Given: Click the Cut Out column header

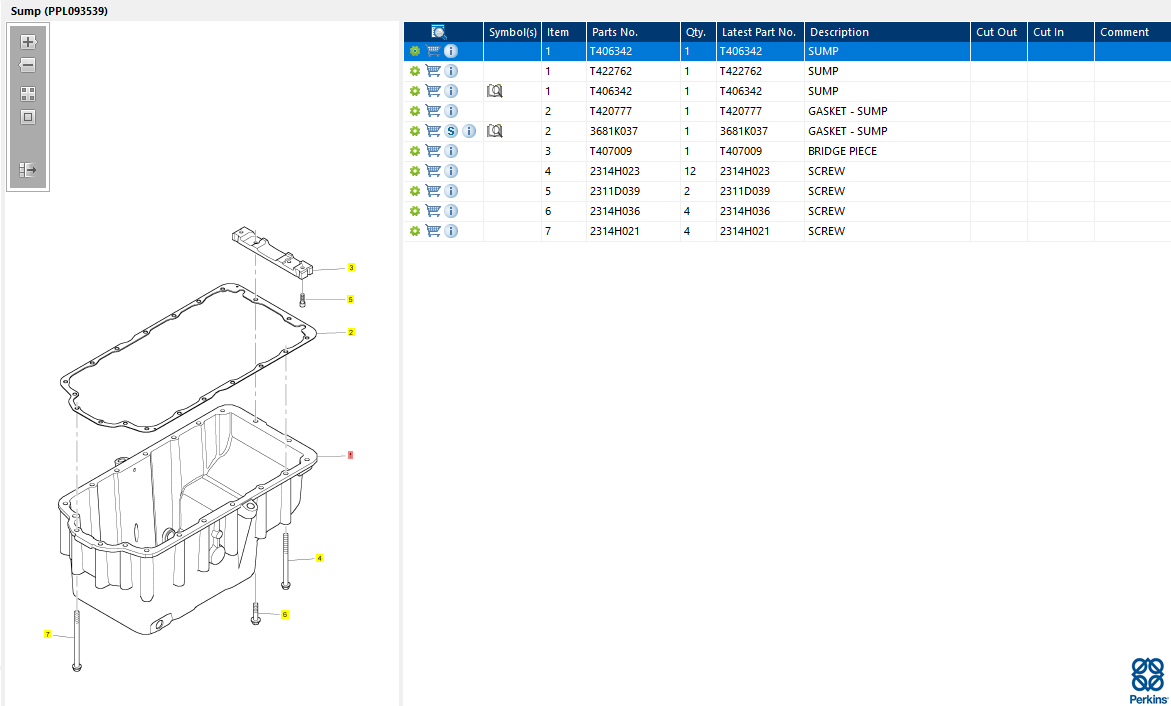Looking at the screenshot, I should 998,32.
